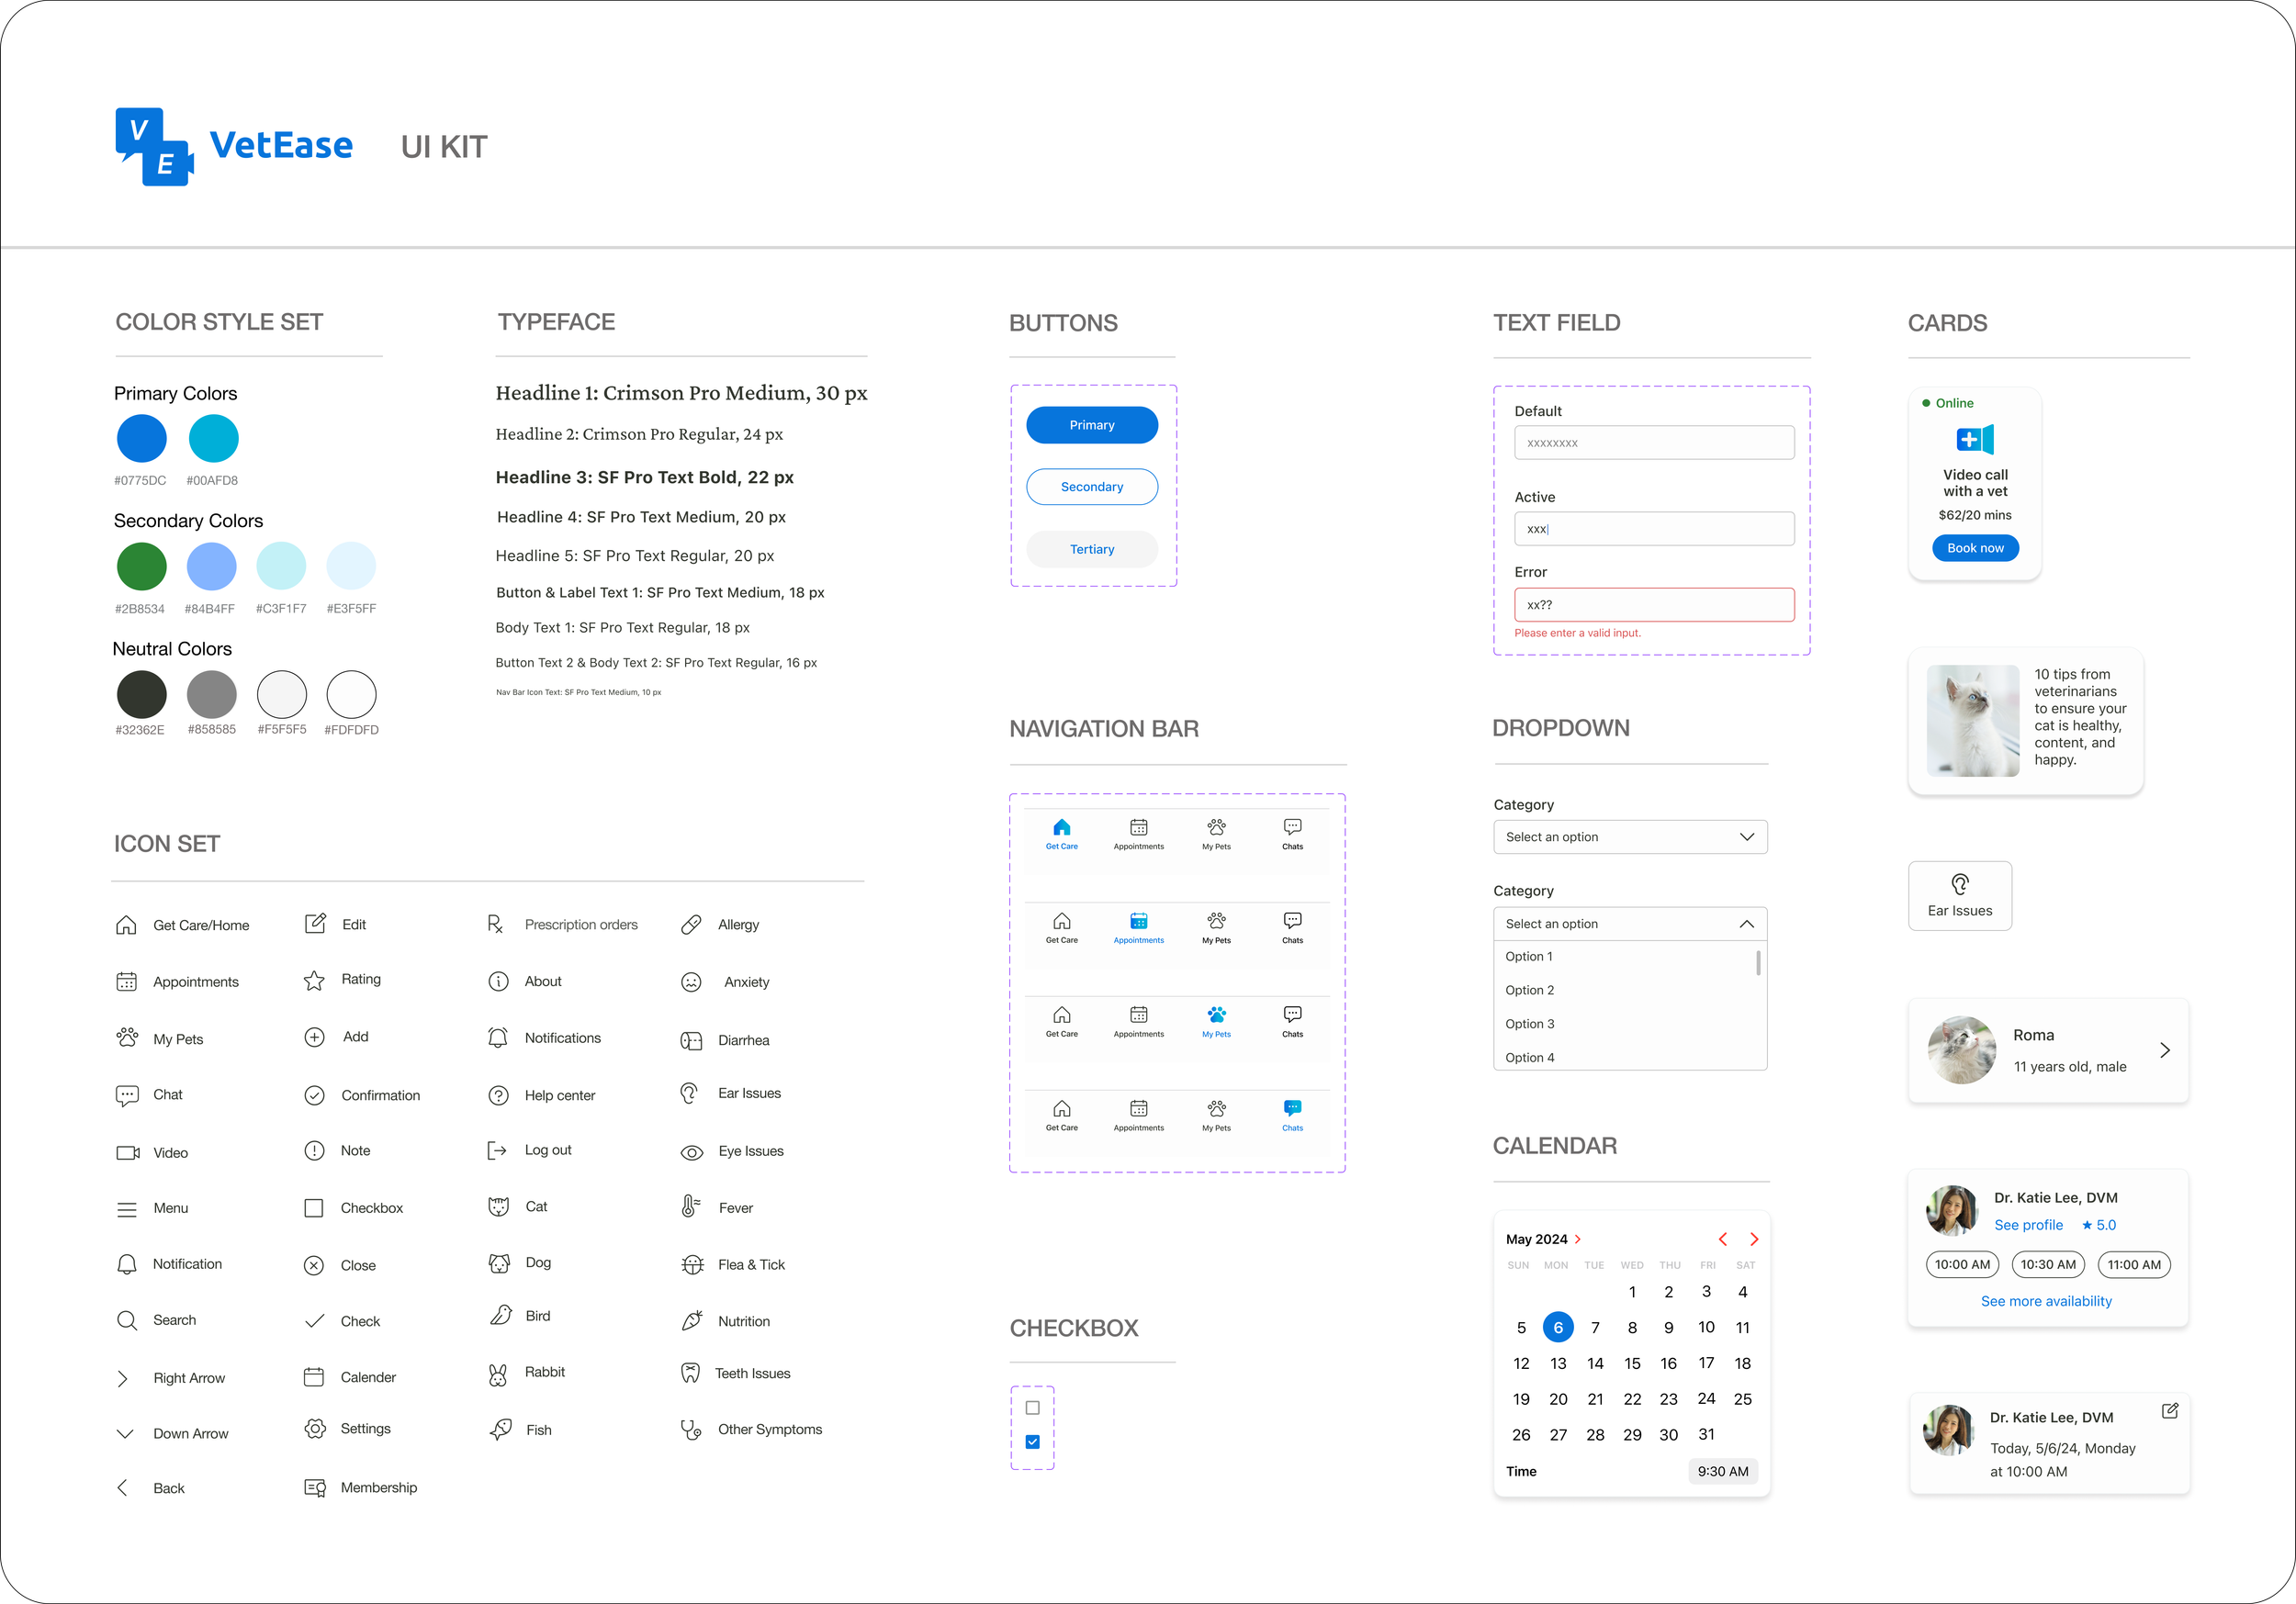Expand the collapsed Category dropdown
The height and width of the screenshot is (1604, 2296).
[1746, 837]
